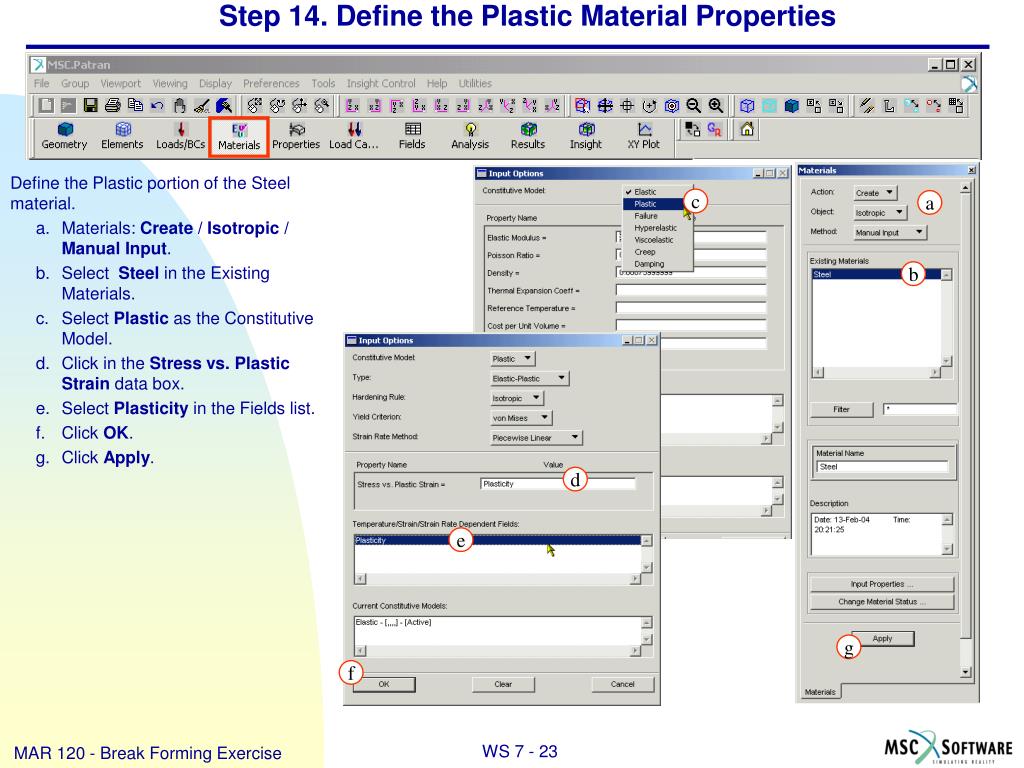
Task: Click the Materials panel vertical scrollbar
Action: pos(966,431)
